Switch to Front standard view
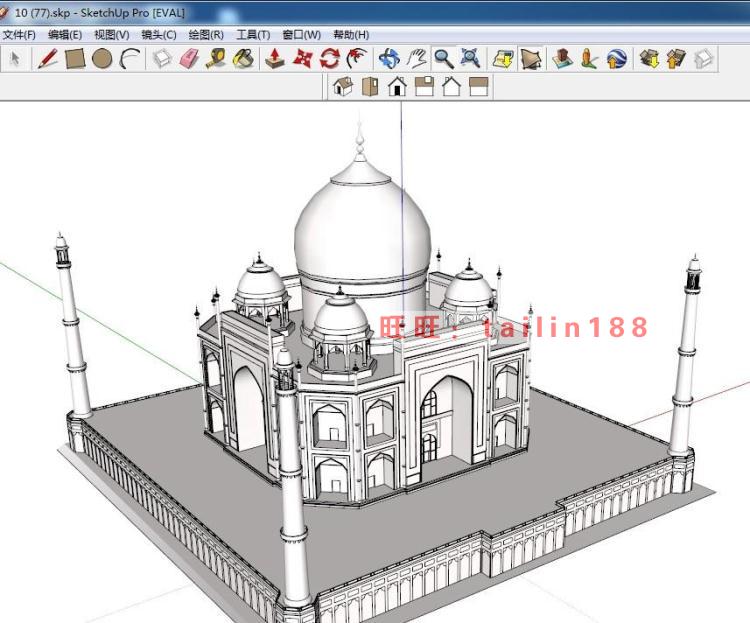Screen dimensions: 750x623 [397, 87]
